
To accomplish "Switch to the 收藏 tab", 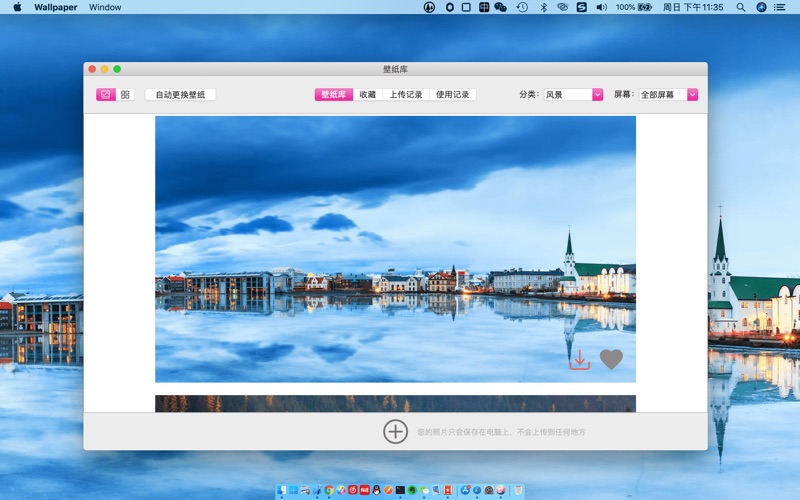I will tap(367, 95).
